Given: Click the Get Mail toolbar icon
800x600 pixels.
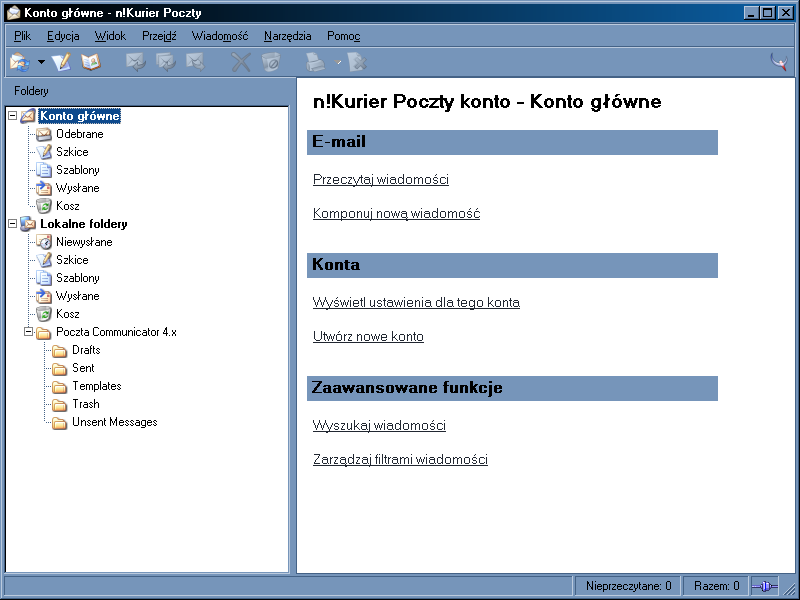Looking at the screenshot, I should [20, 62].
